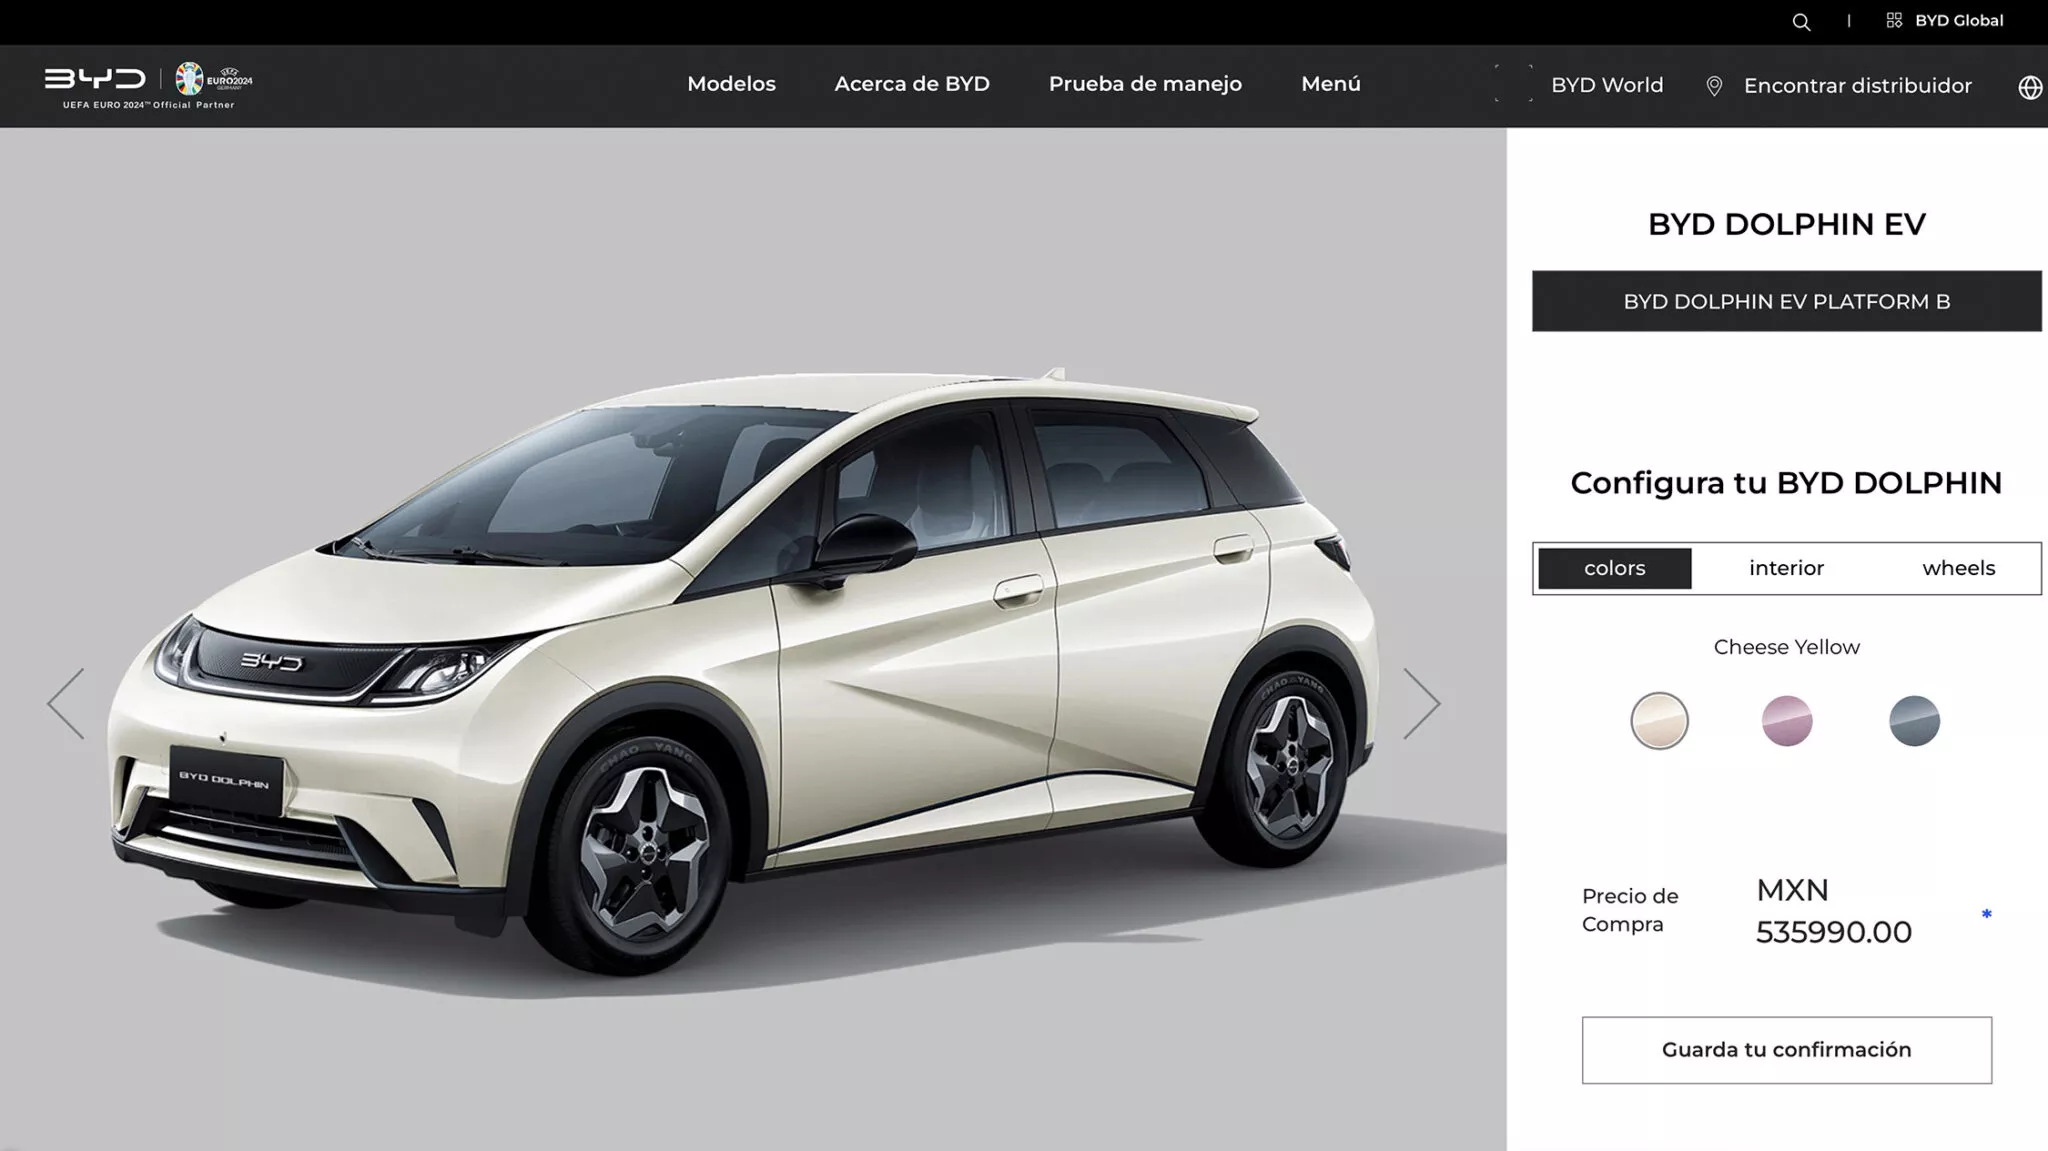Click the BYD logo in header
This screenshot has width=2048, height=1151.
coord(95,78)
